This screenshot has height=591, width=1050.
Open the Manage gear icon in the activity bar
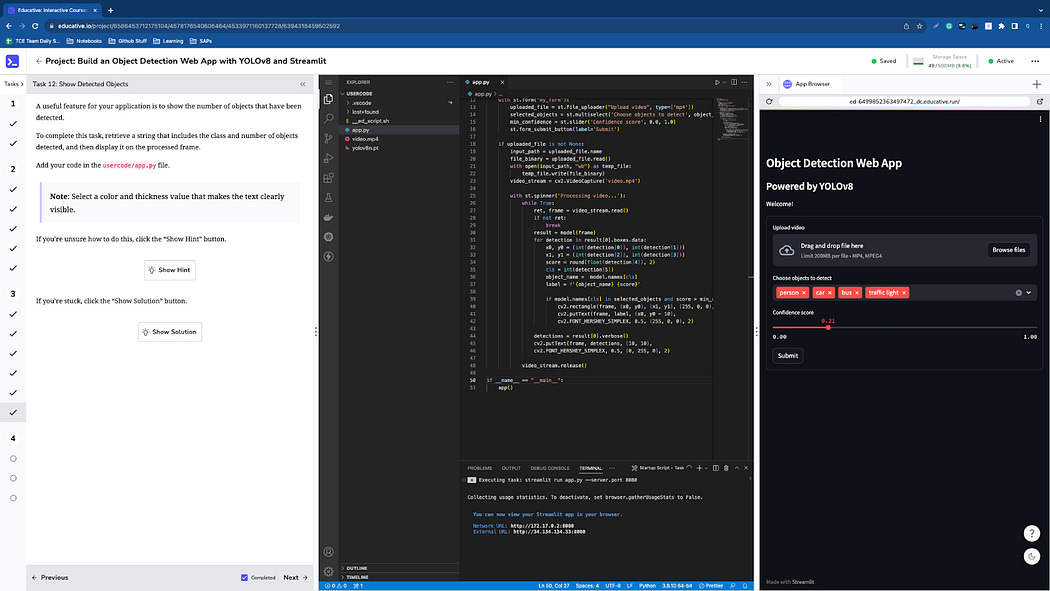(328, 572)
